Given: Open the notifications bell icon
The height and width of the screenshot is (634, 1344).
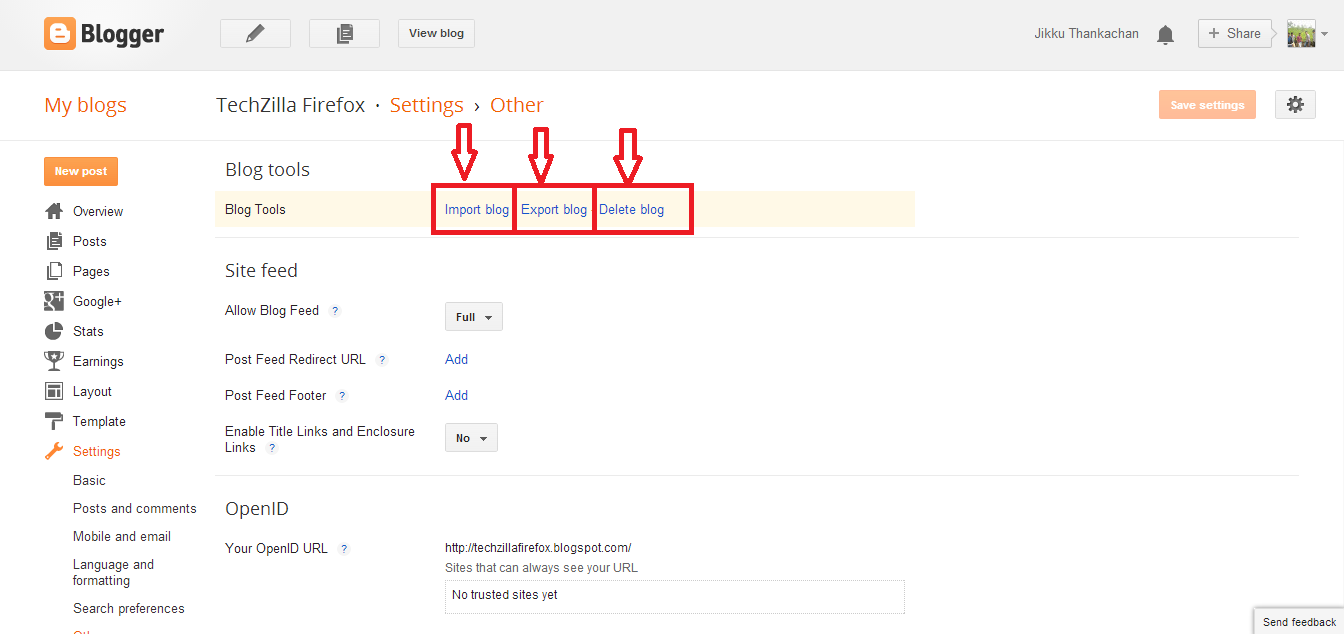Looking at the screenshot, I should tap(1165, 35).
